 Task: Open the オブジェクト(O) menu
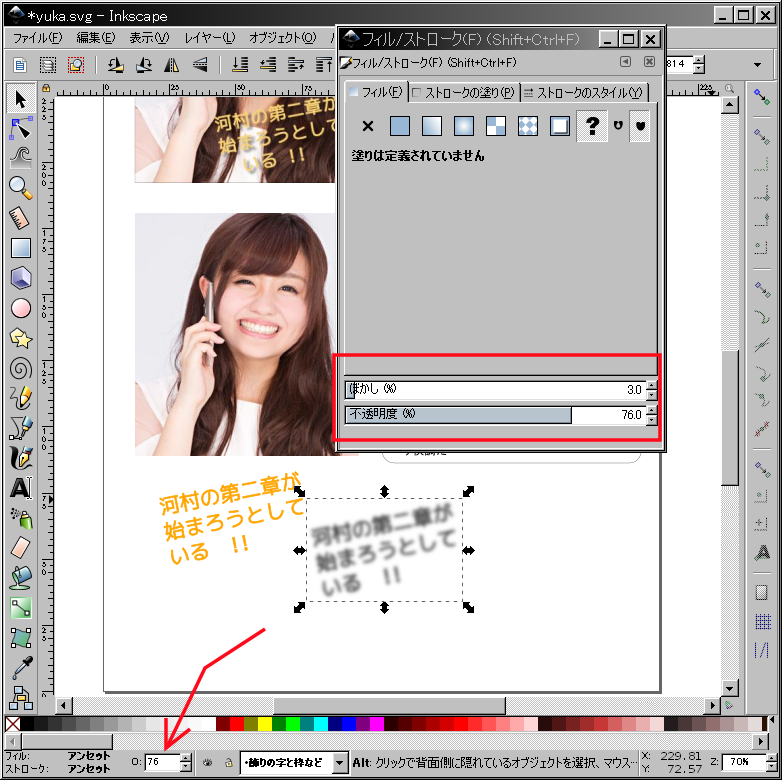point(283,38)
